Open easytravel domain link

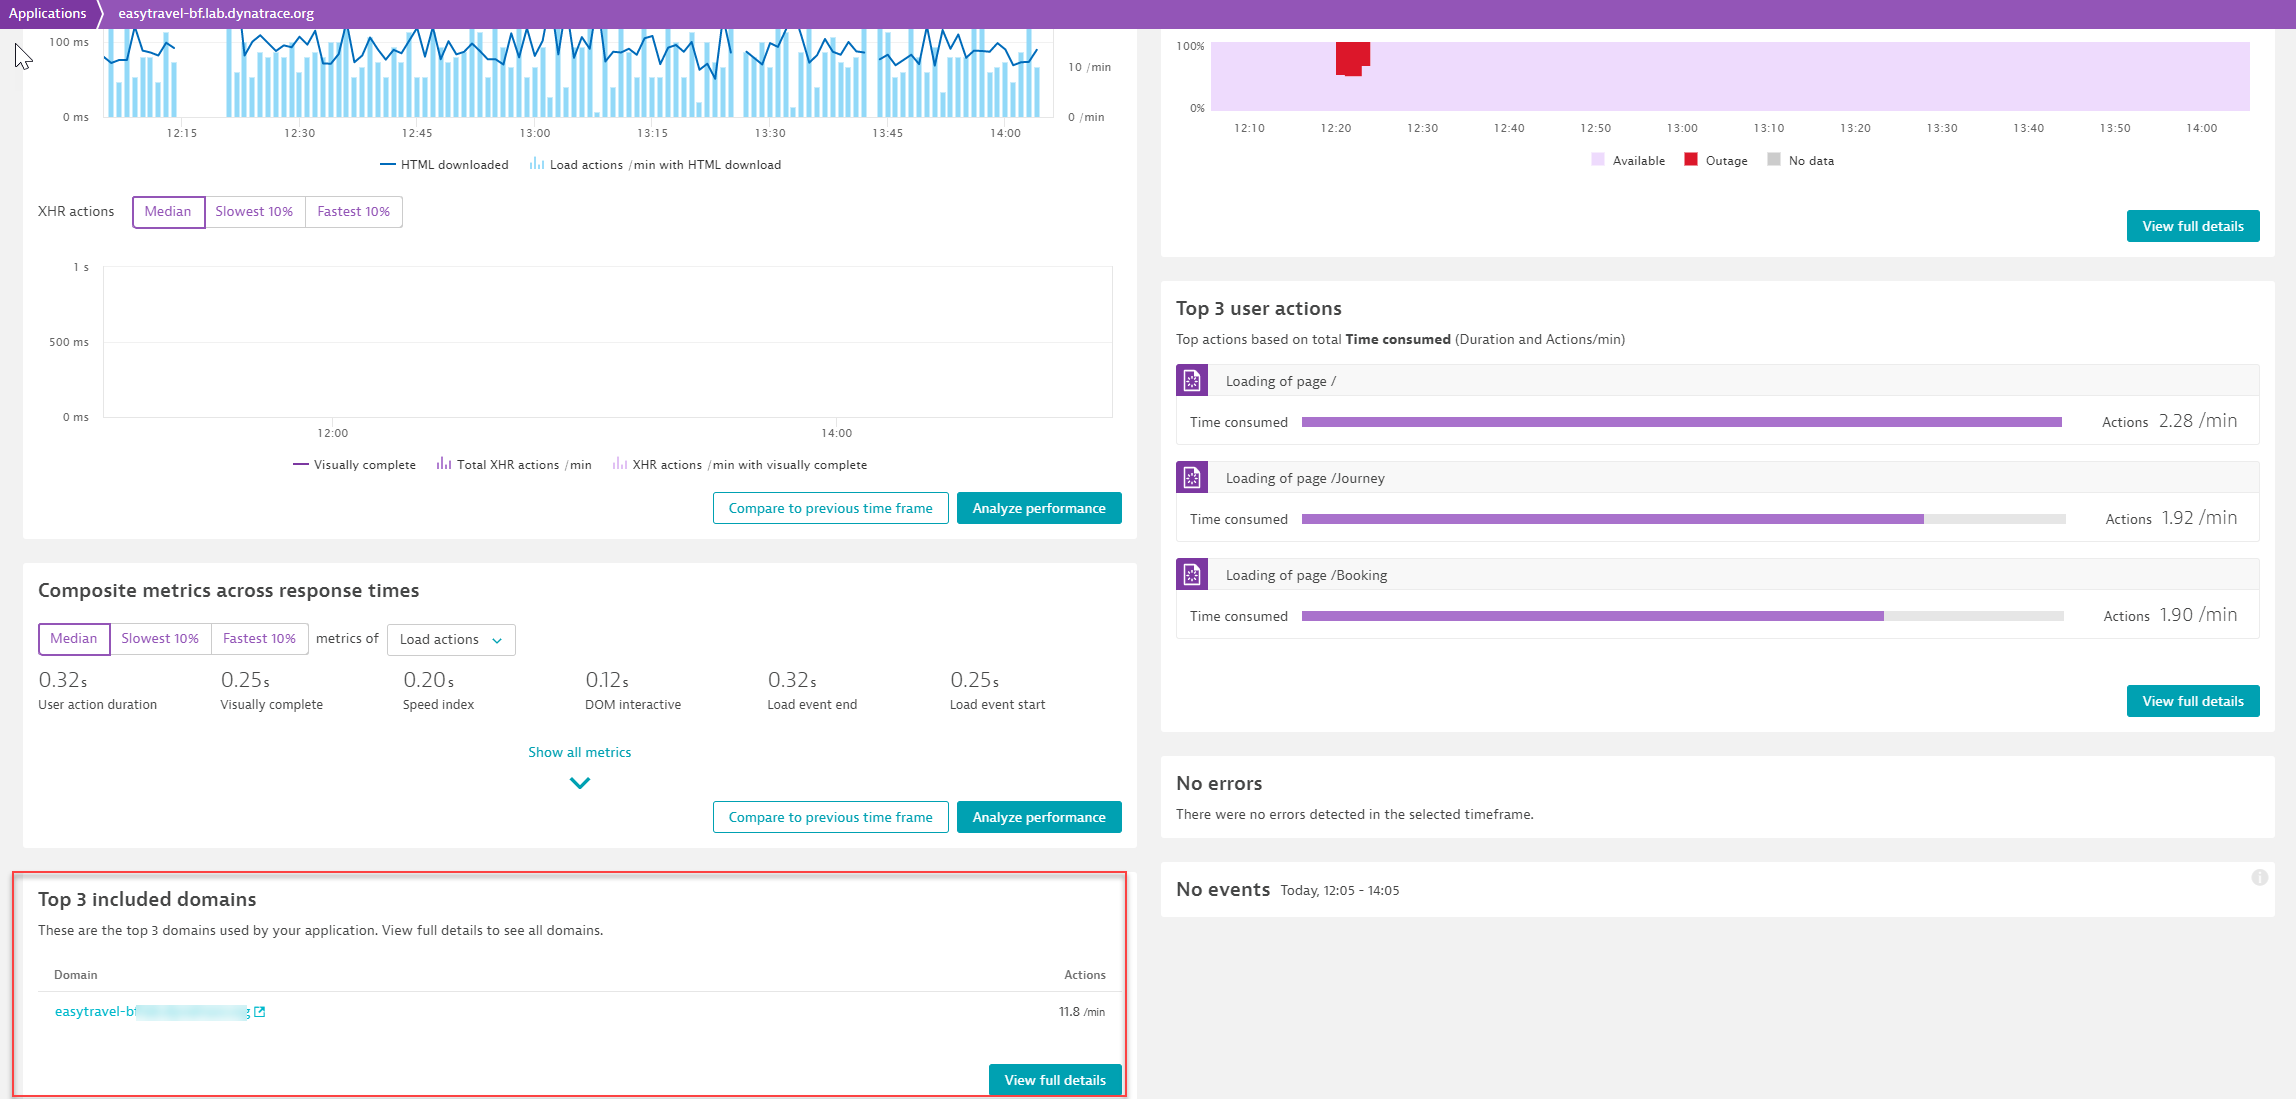[x=152, y=1012]
